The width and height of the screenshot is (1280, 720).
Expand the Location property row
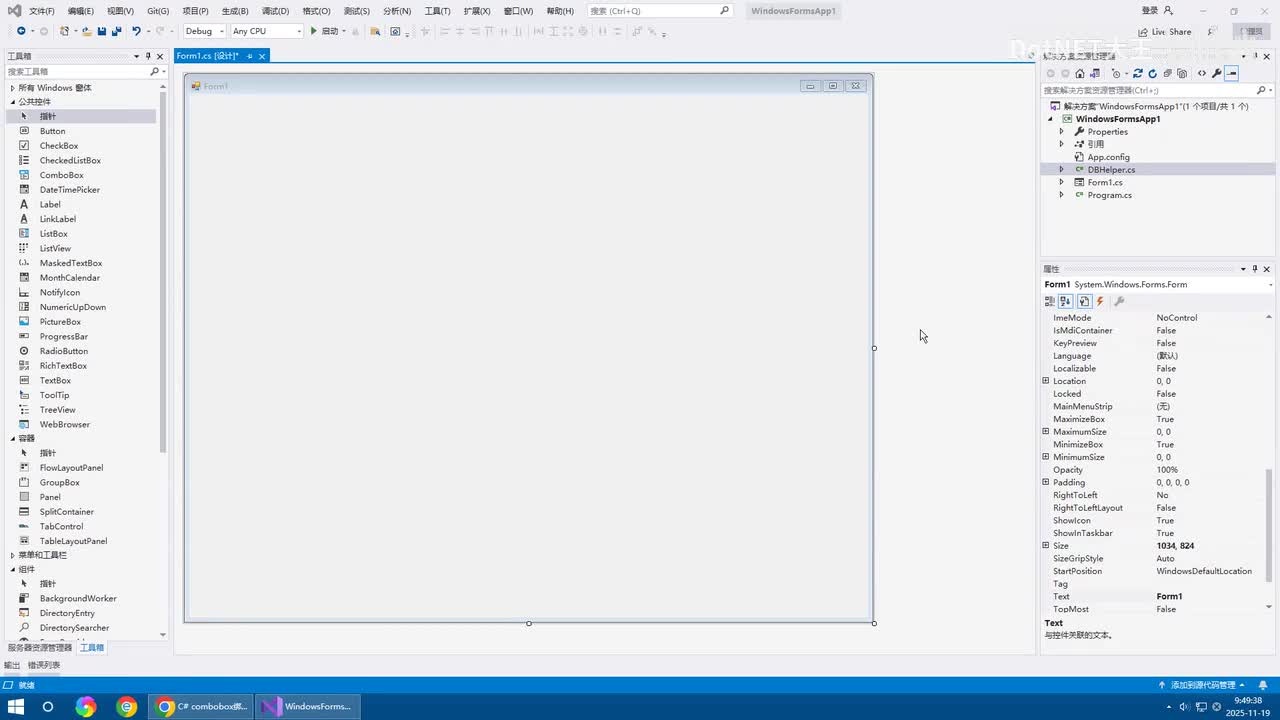1046,381
